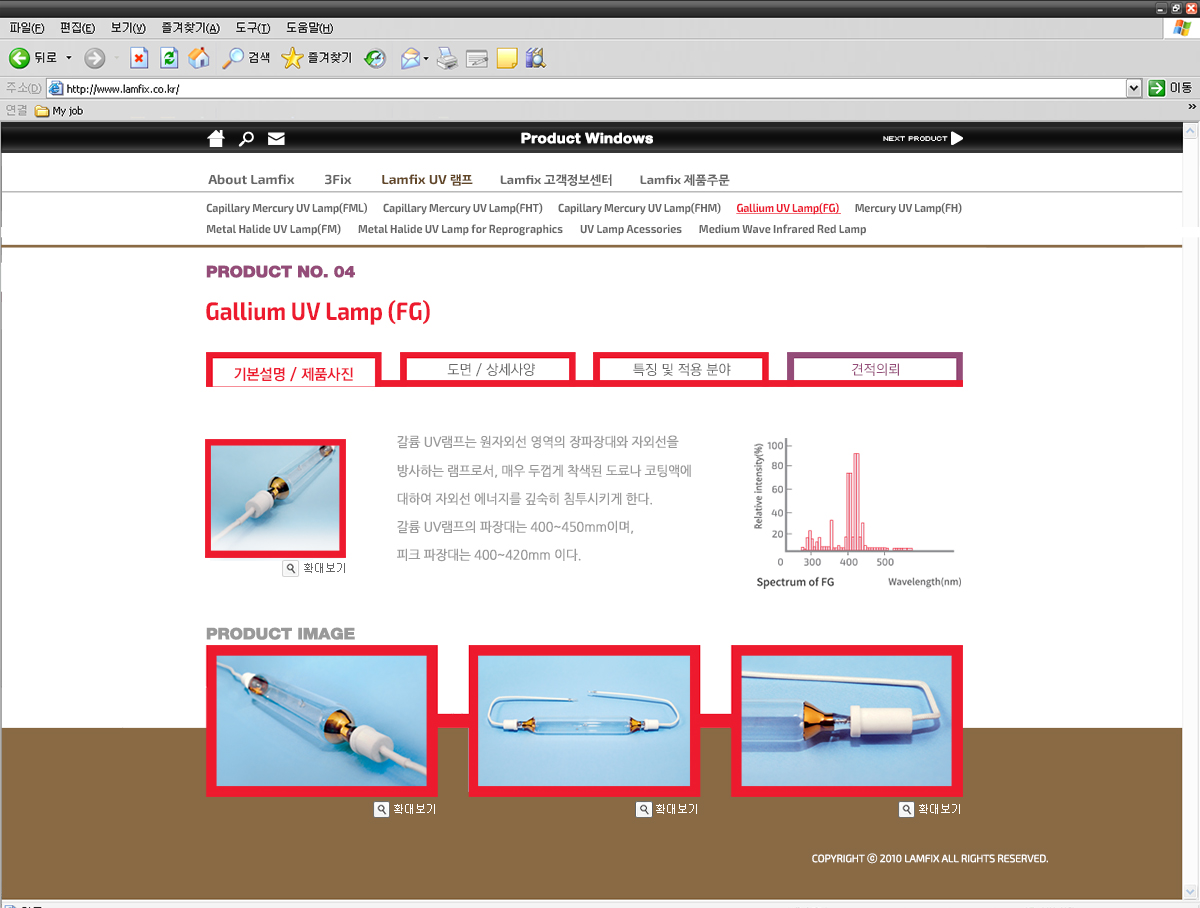1200x908 pixels.
Task: Open the Metal Halide UV Lamp(FM) link
Action: click(x=273, y=229)
